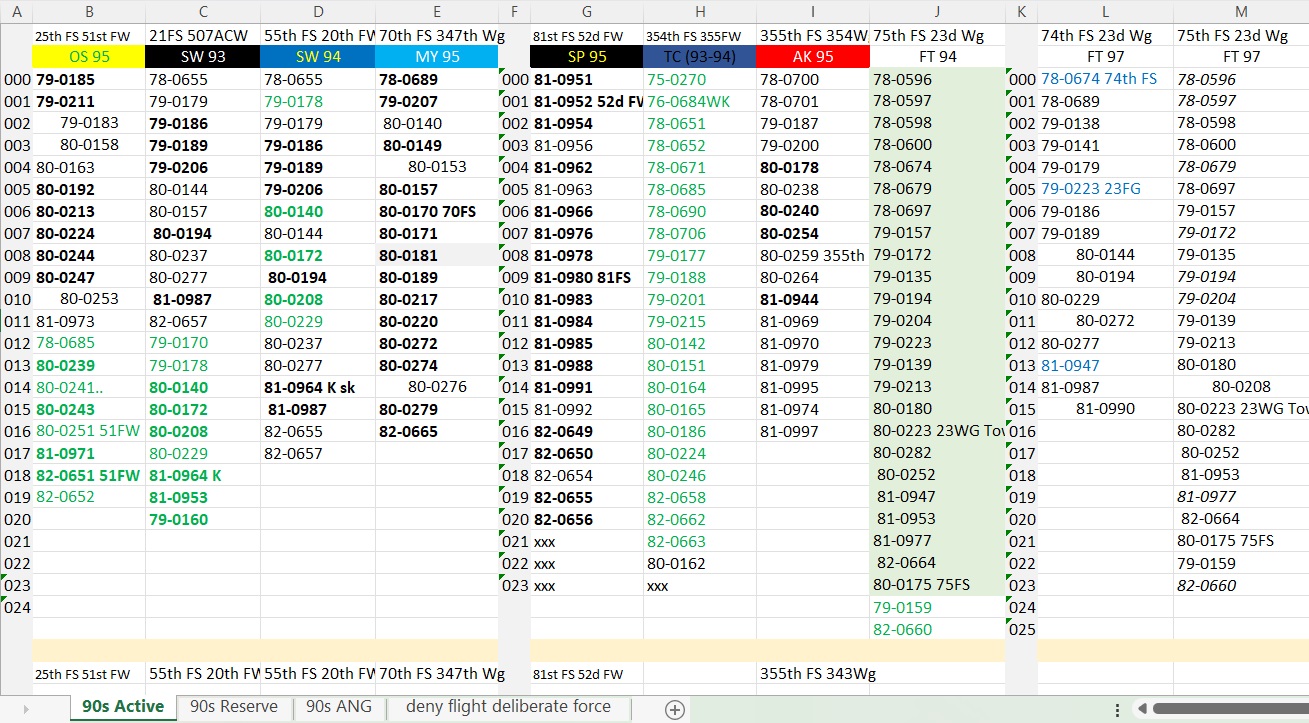Viewport: 1309px width, 723px height.
Task: Select the deny flight deliberate force tab
Action: pyautogui.click(x=508, y=707)
